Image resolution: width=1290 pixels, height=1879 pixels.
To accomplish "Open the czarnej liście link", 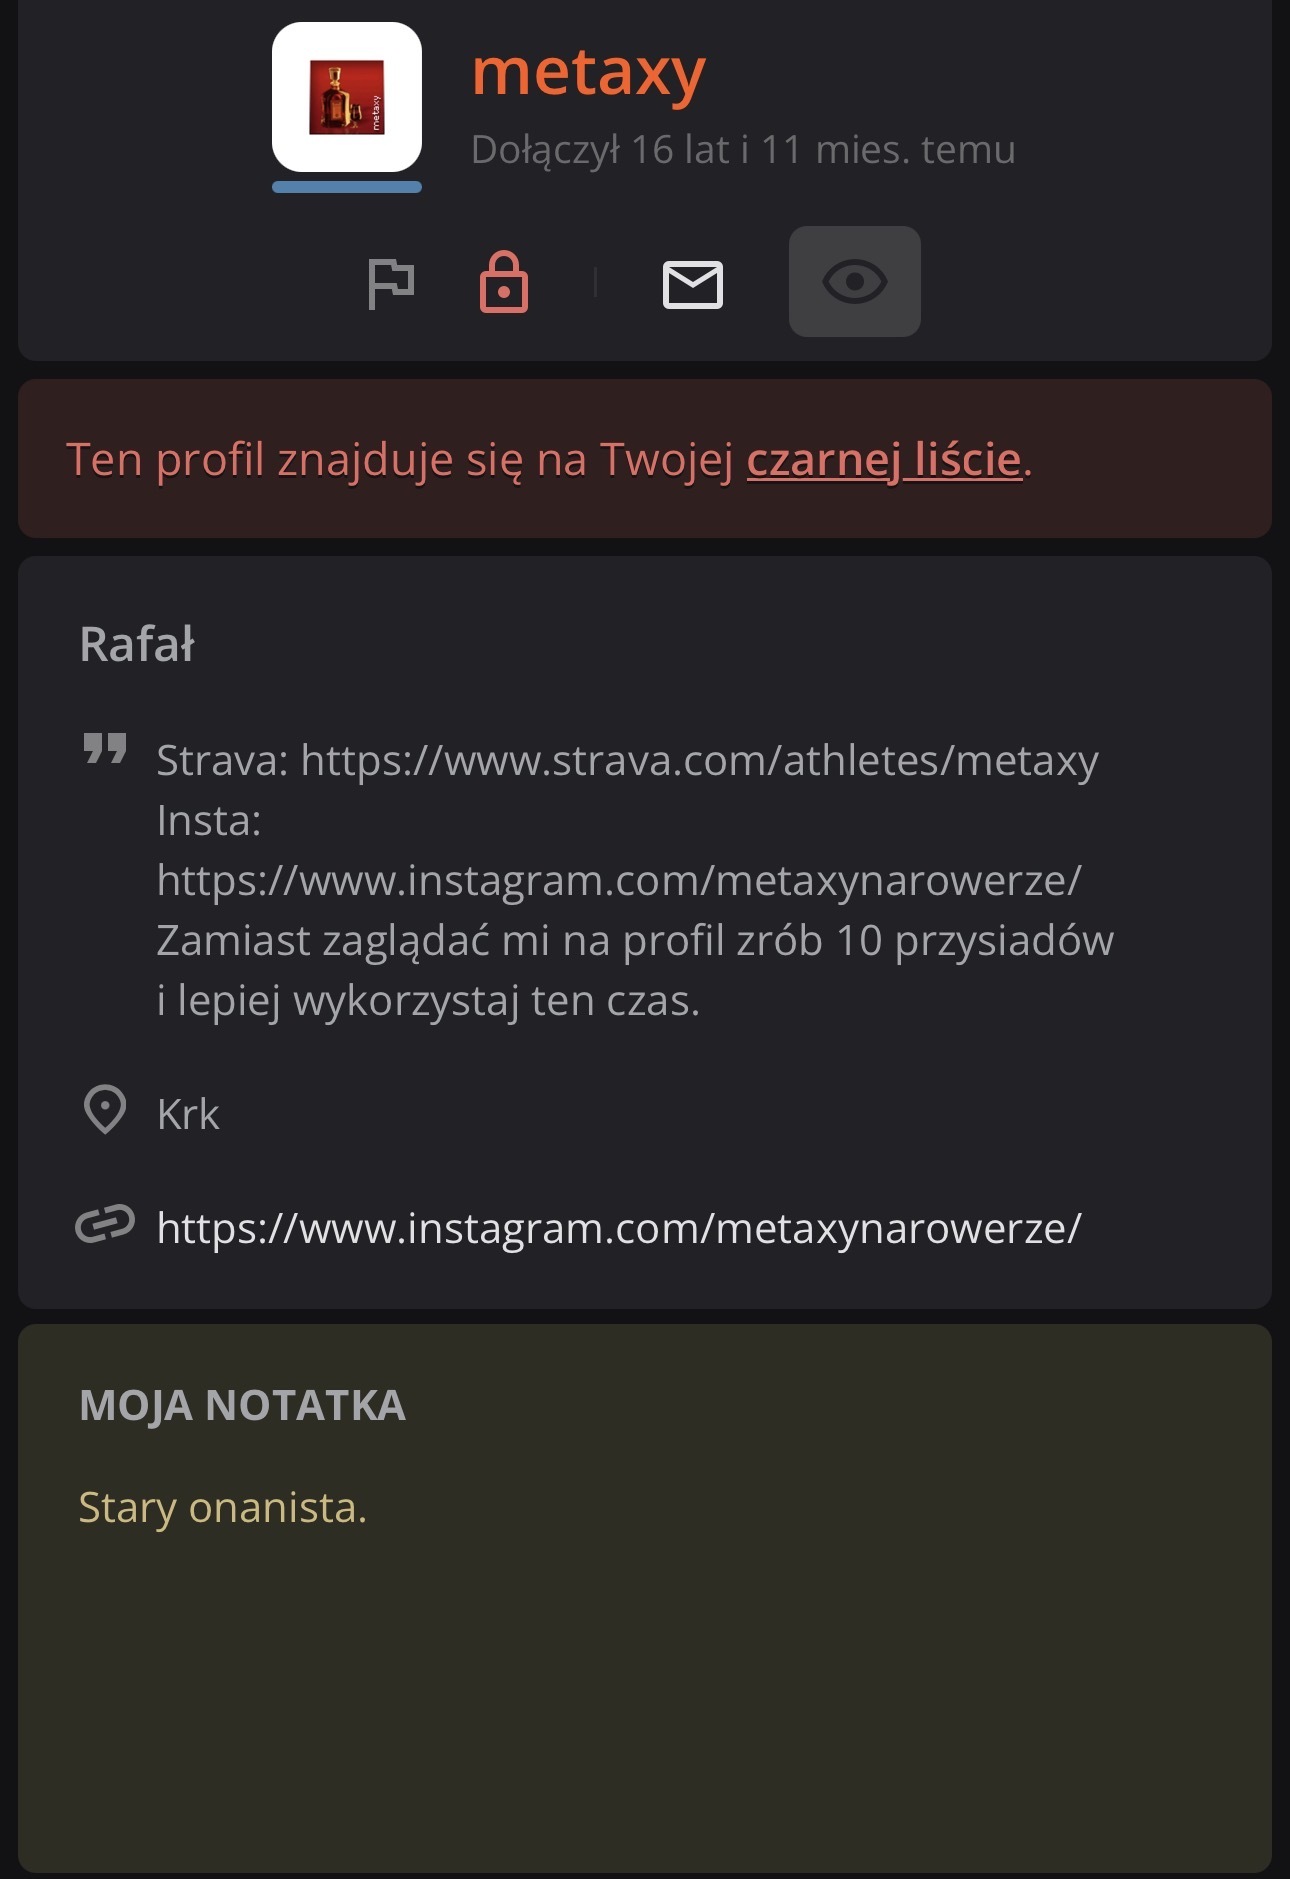I will tap(884, 460).
